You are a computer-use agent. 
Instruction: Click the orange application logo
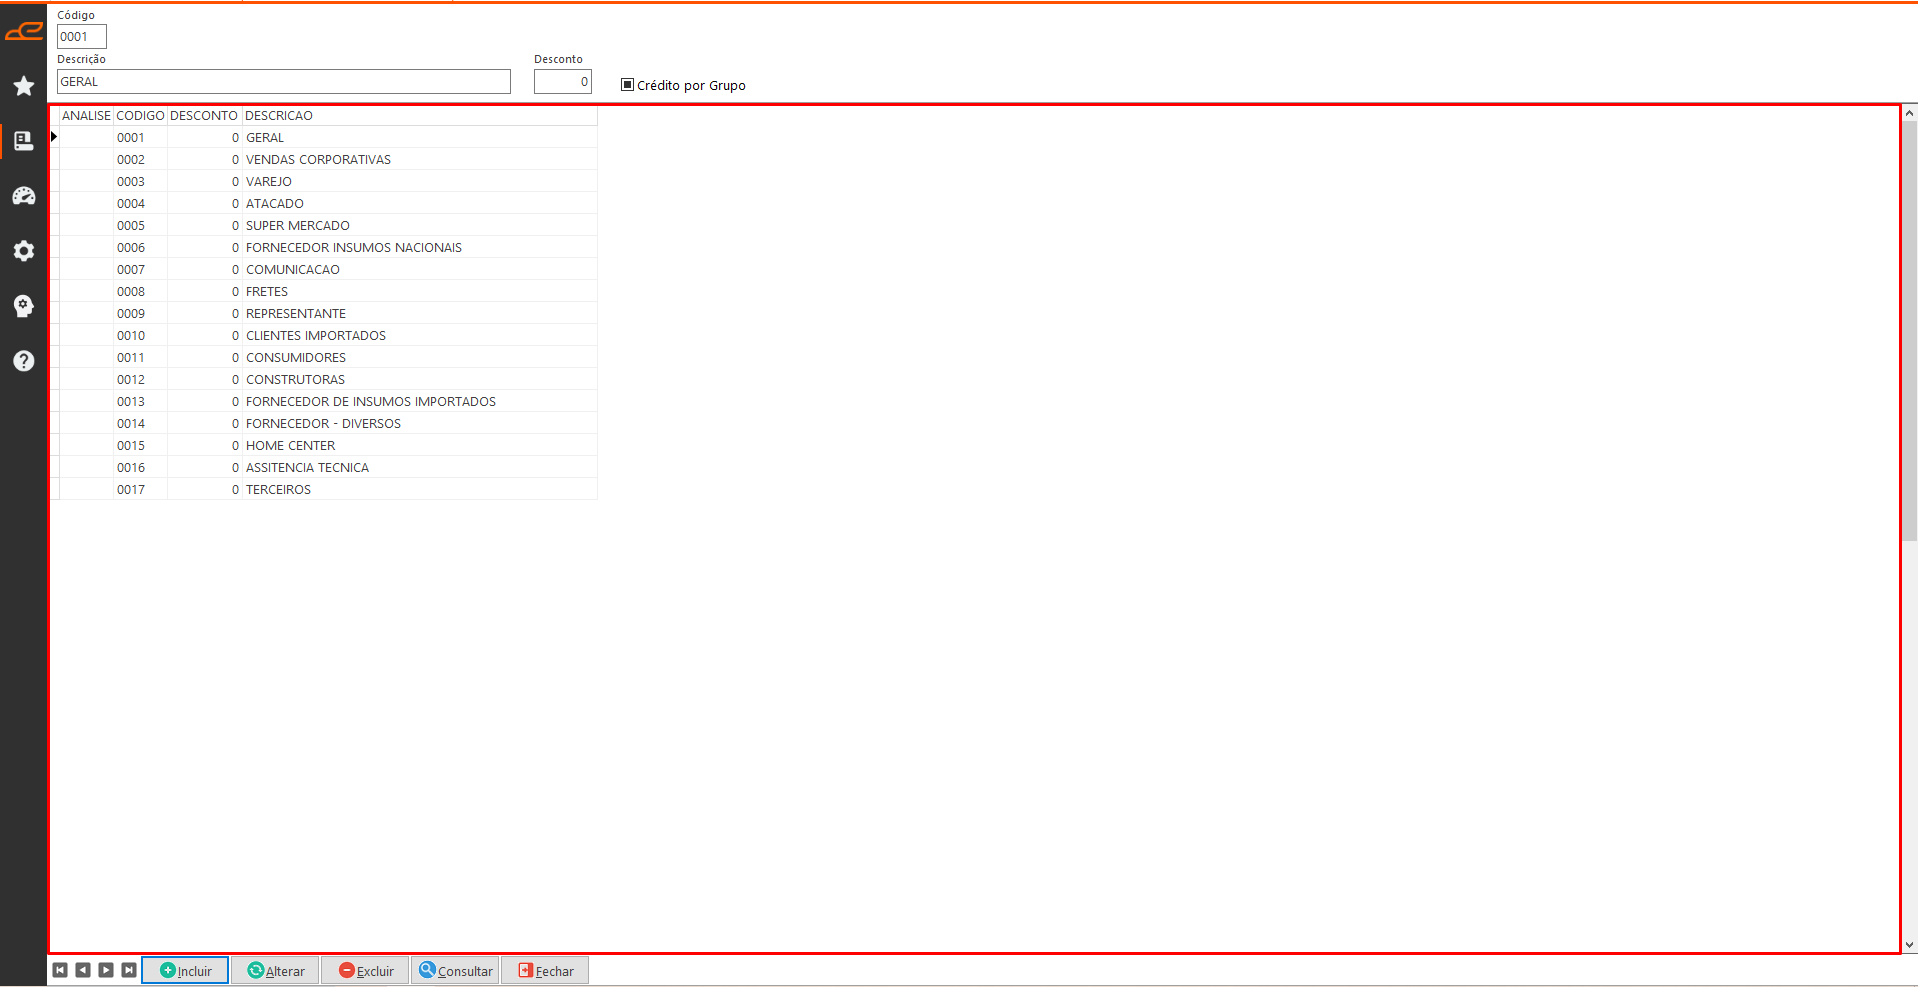click(x=24, y=32)
